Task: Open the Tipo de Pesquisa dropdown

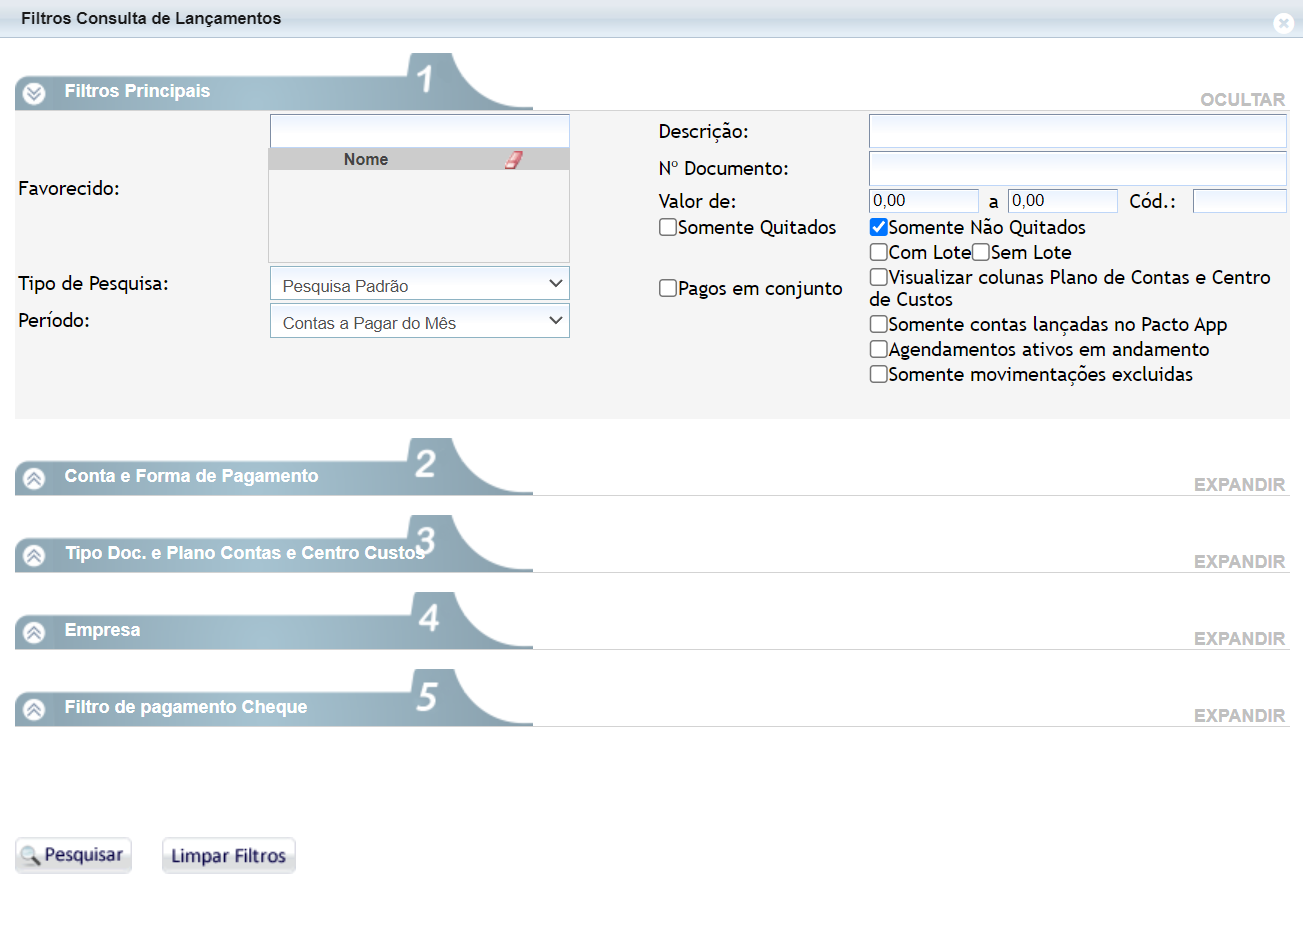Action: point(420,284)
